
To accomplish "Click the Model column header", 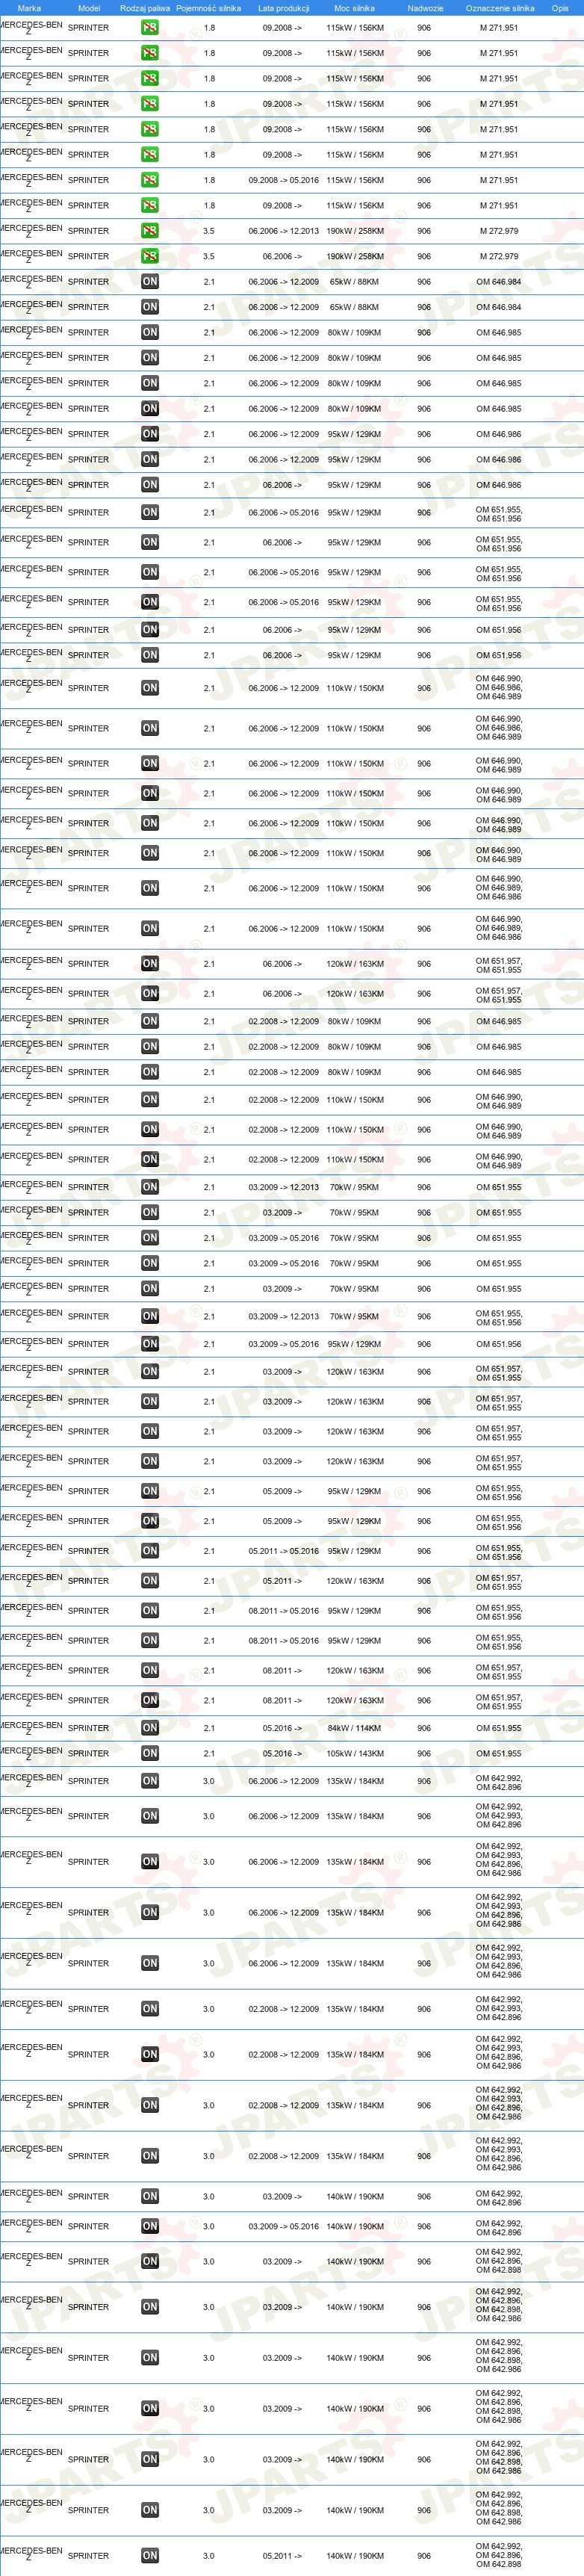I will click(x=89, y=8).
